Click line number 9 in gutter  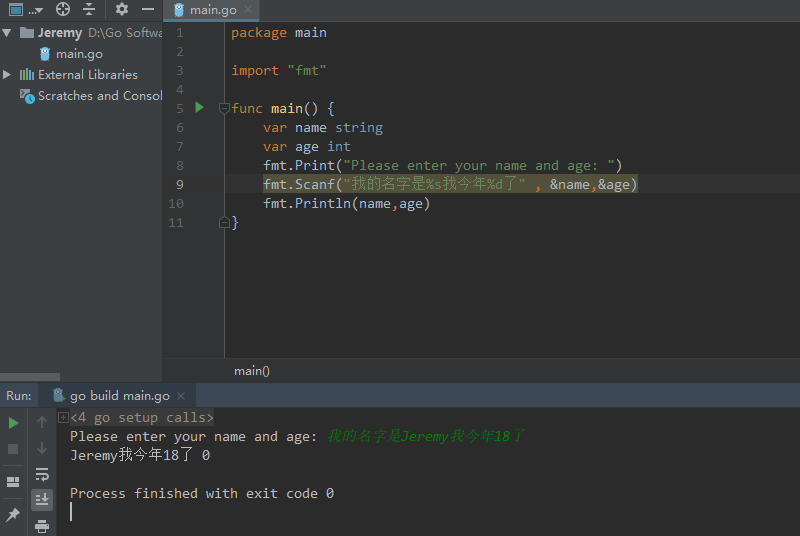click(180, 184)
